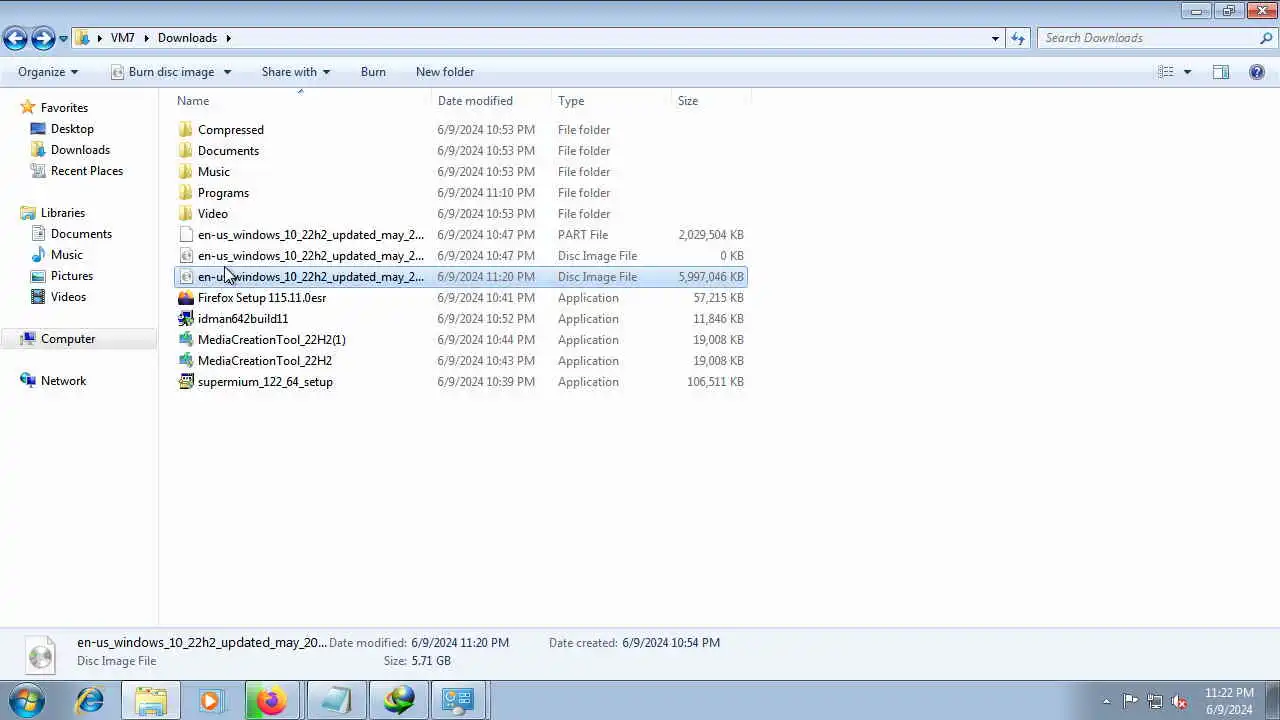The height and width of the screenshot is (720, 1280).
Task: Click the Search Downloads field
Action: click(1148, 38)
